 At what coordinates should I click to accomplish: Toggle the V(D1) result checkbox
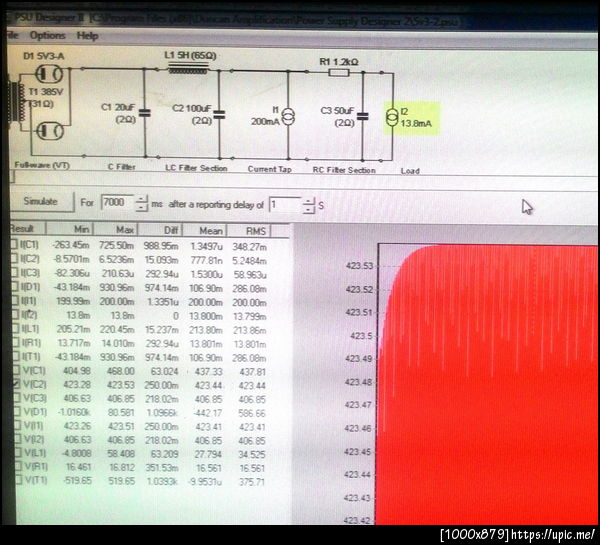(x=17, y=411)
